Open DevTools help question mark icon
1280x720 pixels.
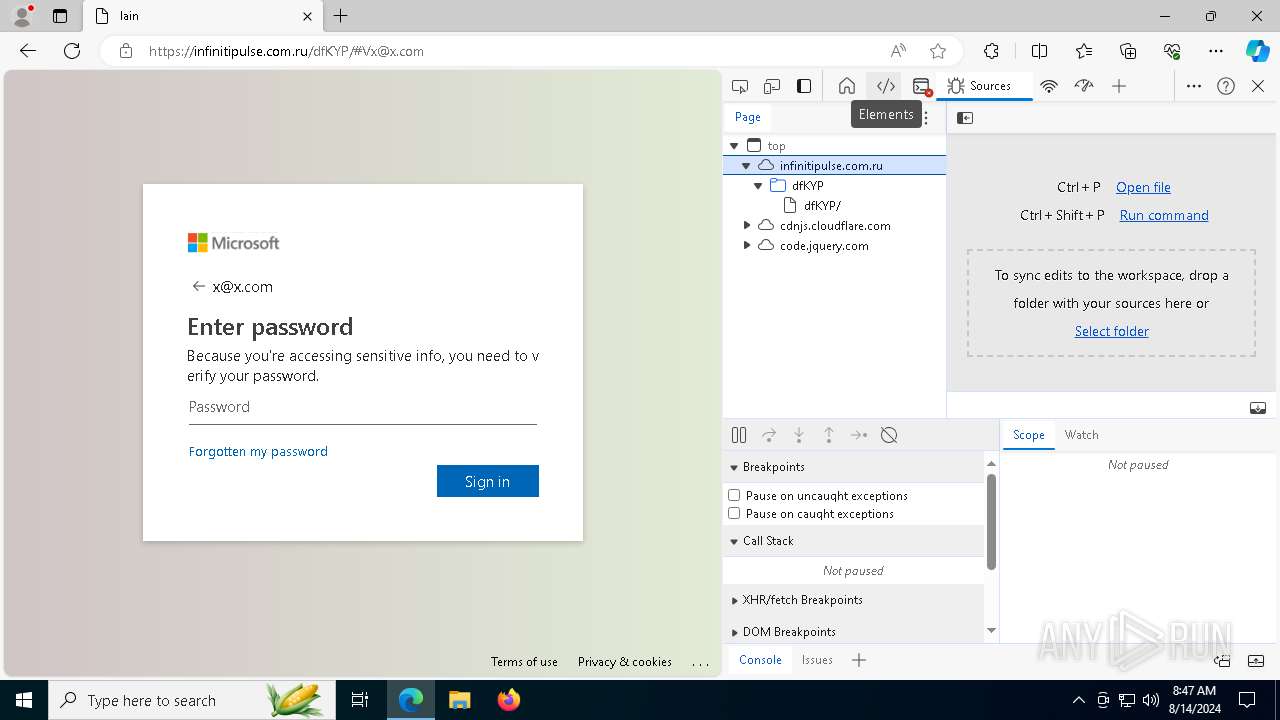click(1226, 86)
